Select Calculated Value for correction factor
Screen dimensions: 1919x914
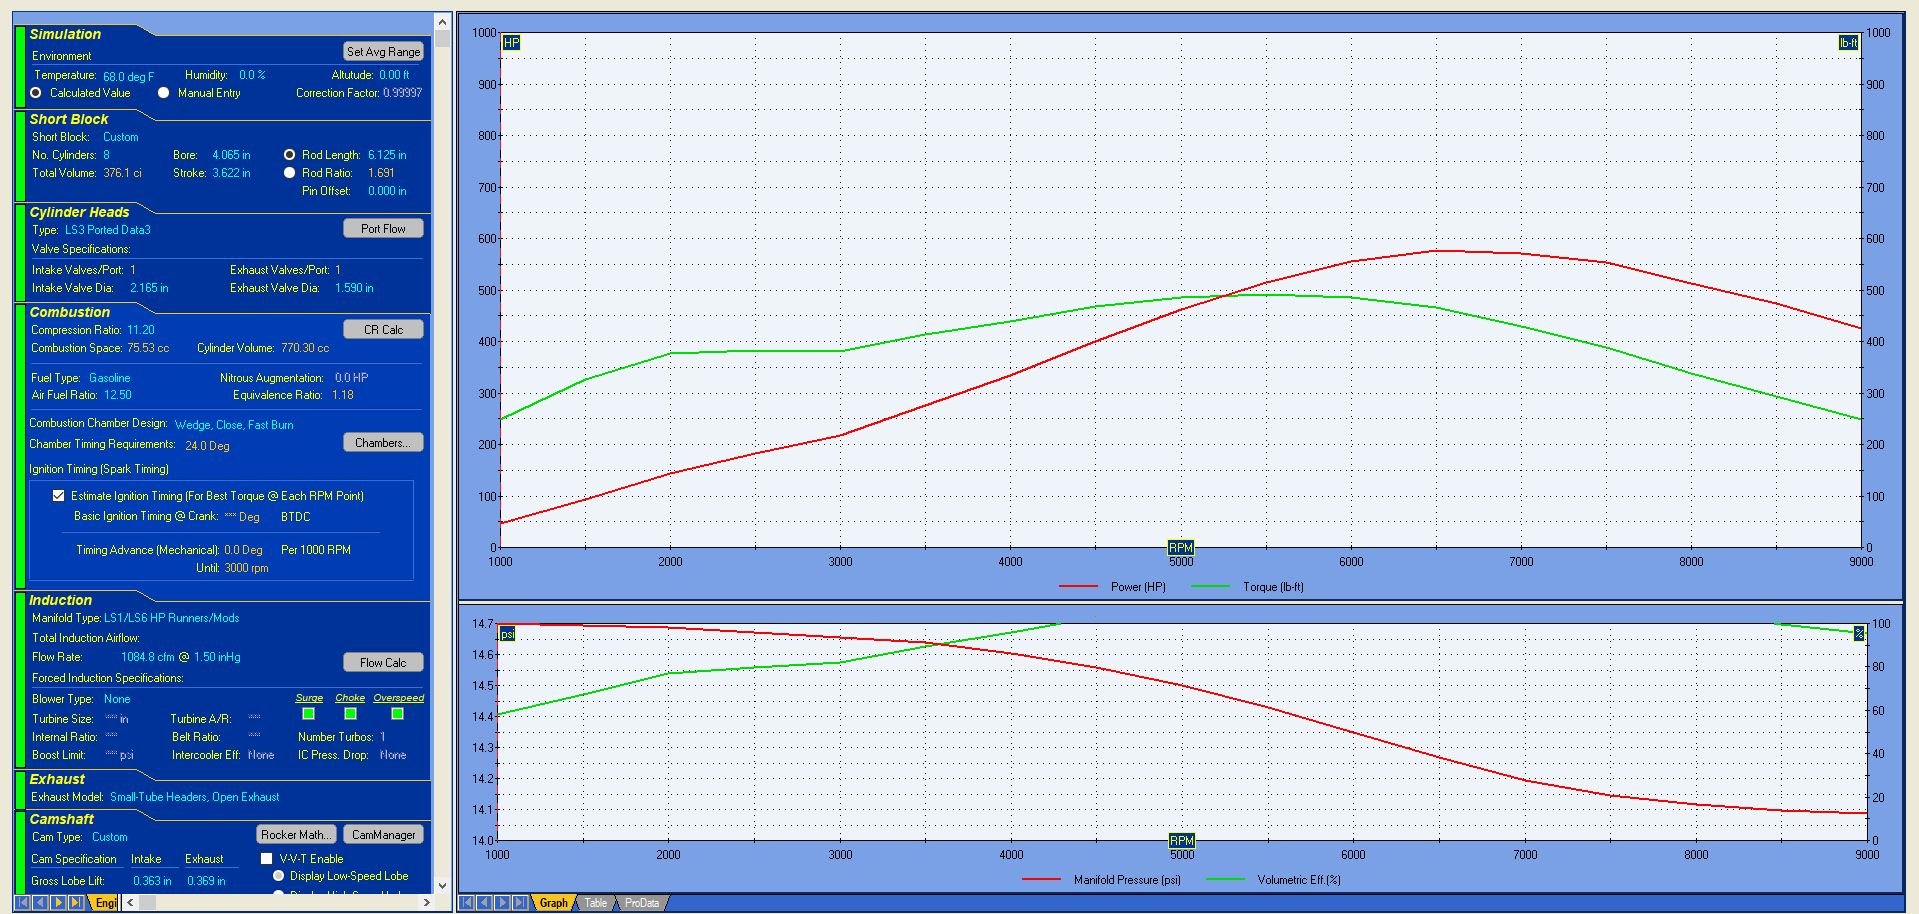click(36, 92)
